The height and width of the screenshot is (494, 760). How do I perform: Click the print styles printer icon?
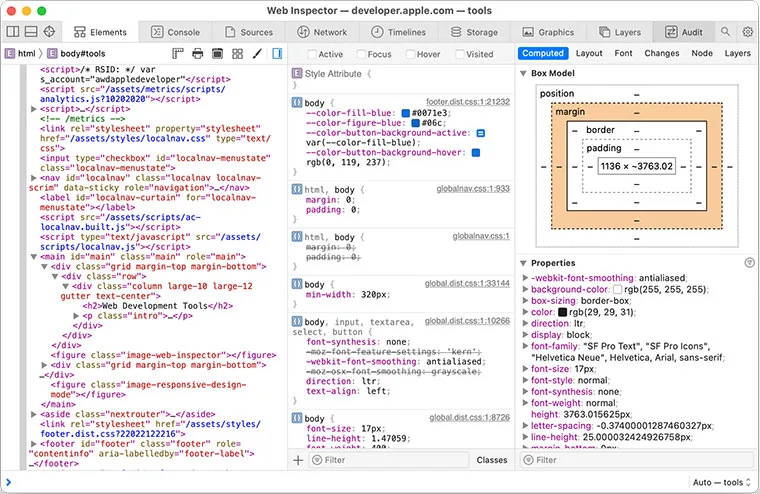(x=198, y=53)
